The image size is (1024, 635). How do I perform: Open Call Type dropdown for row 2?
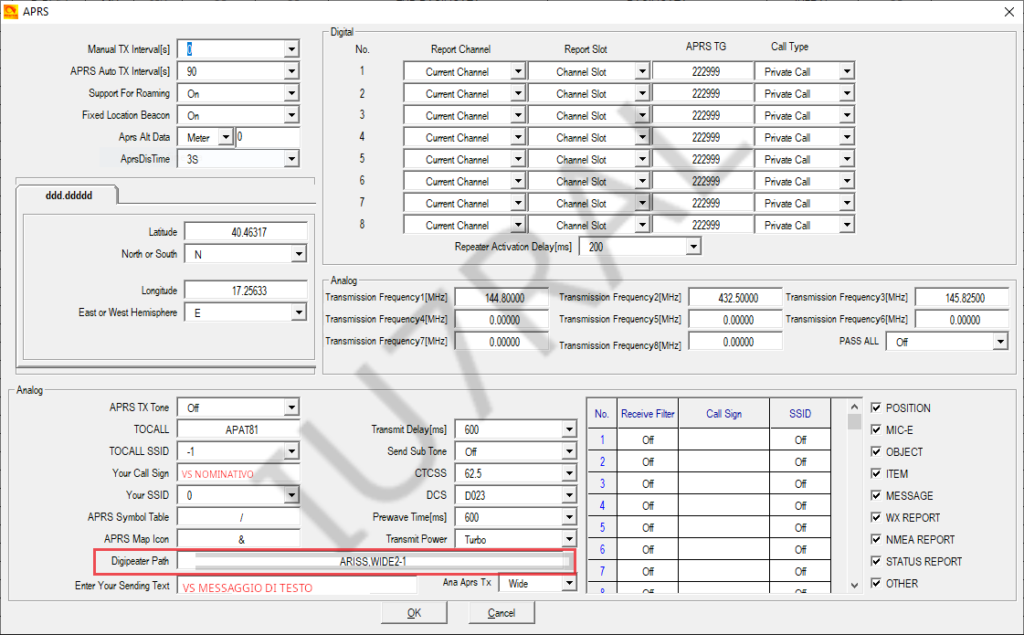click(847, 93)
